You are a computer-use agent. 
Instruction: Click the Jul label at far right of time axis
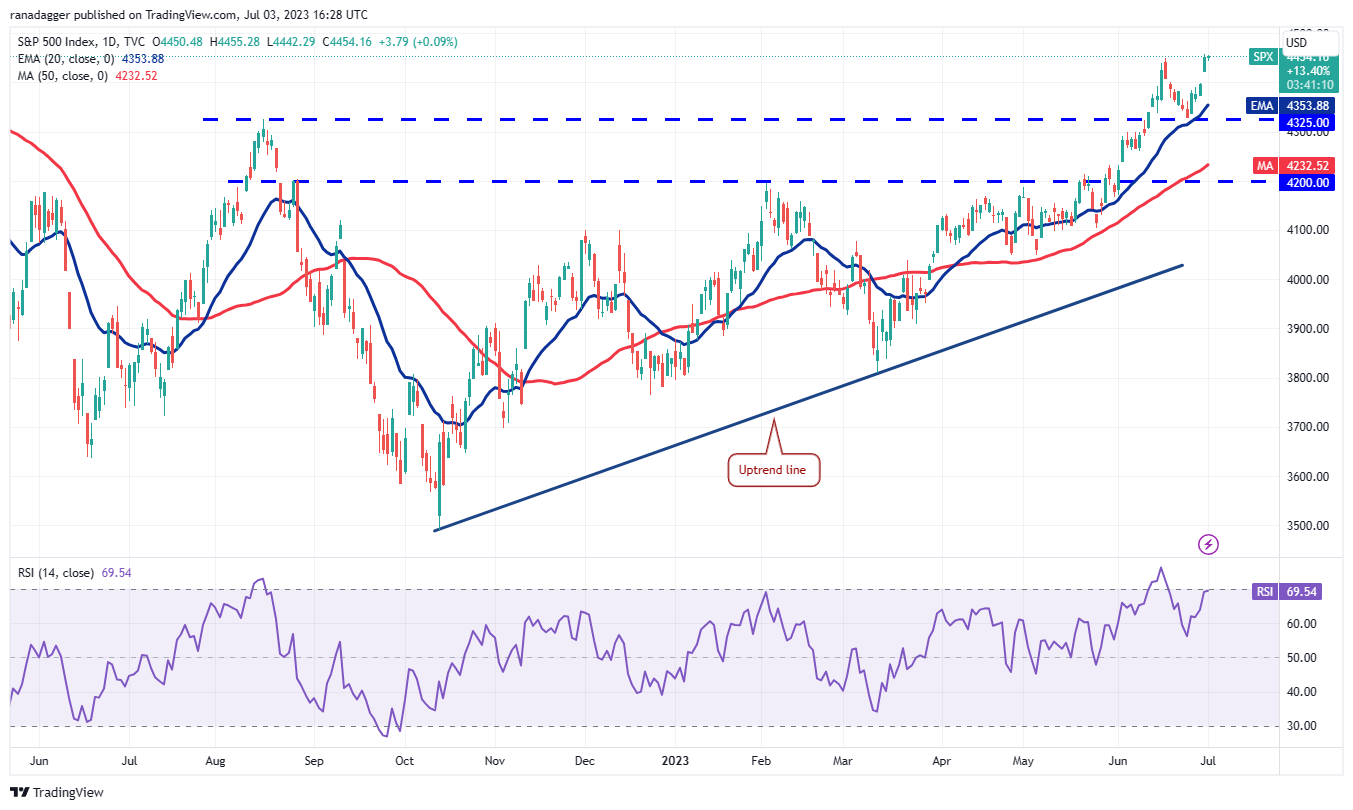coord(1209,761)
